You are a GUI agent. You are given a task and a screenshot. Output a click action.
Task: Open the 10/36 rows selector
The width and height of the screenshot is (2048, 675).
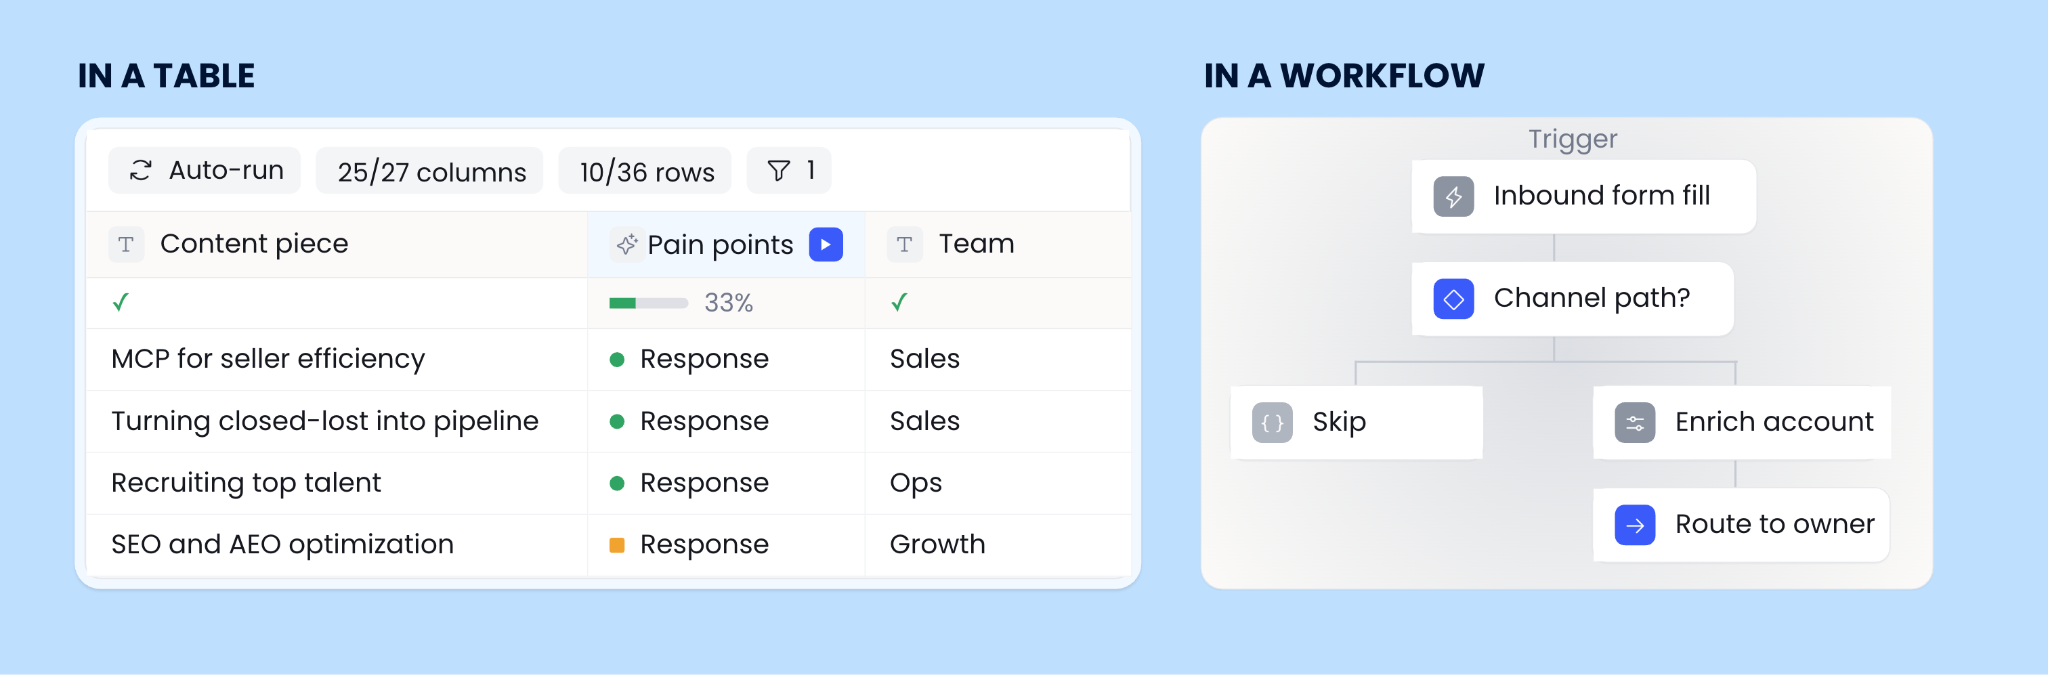(x=645, y=171)
